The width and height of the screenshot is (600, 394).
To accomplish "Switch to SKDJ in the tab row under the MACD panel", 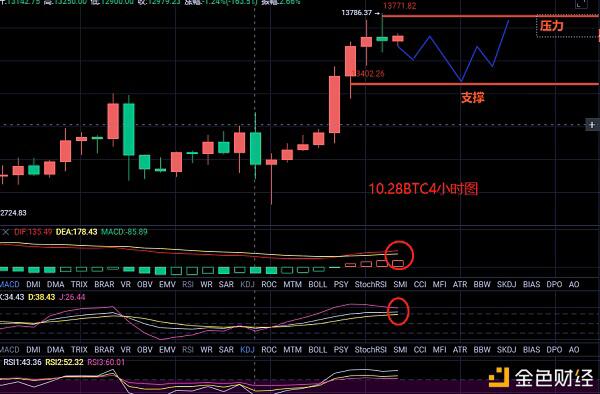I will tap(507, 284).
